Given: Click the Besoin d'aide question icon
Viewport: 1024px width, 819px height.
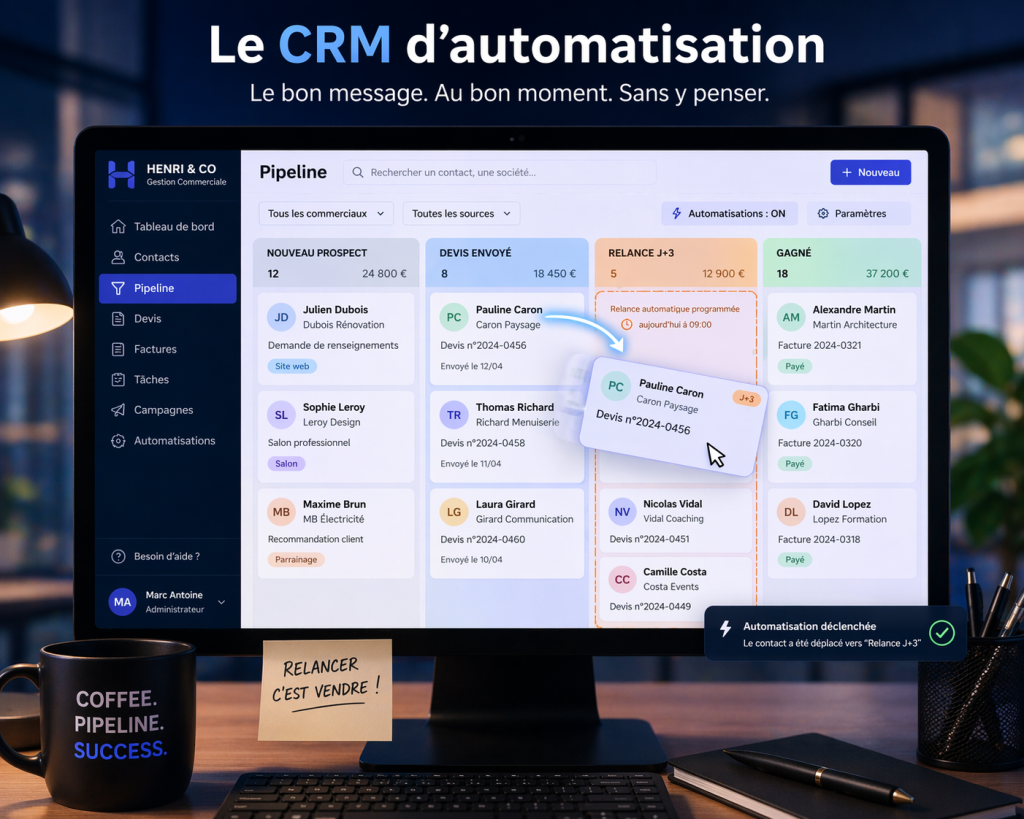Looking at the screenshot, I should pyautogui.click(x=118, y=556).
